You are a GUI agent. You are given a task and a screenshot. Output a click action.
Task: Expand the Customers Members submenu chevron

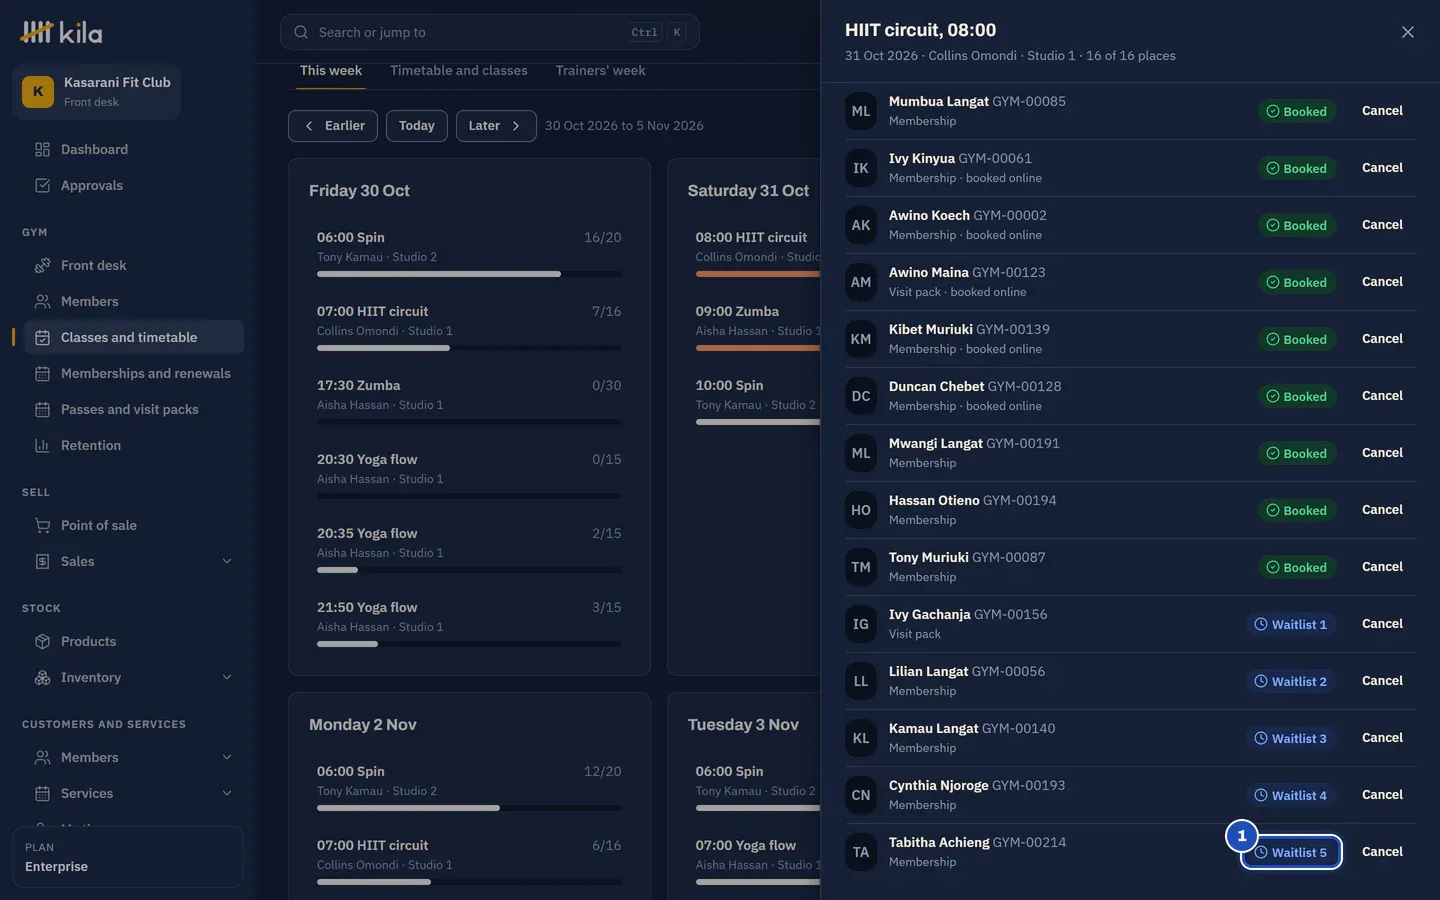pyautogui.click(x=227, y=758)
